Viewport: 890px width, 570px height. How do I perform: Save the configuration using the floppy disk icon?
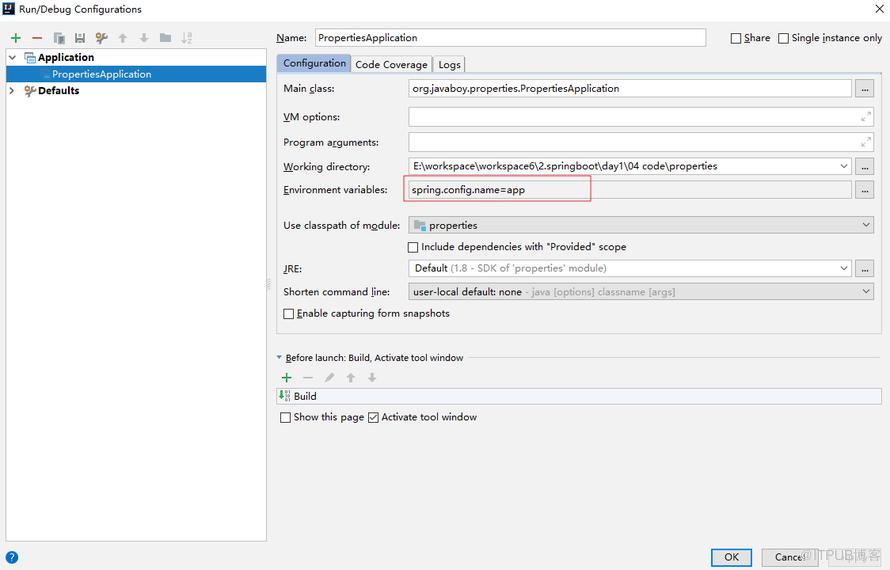(x=80, y=38)
